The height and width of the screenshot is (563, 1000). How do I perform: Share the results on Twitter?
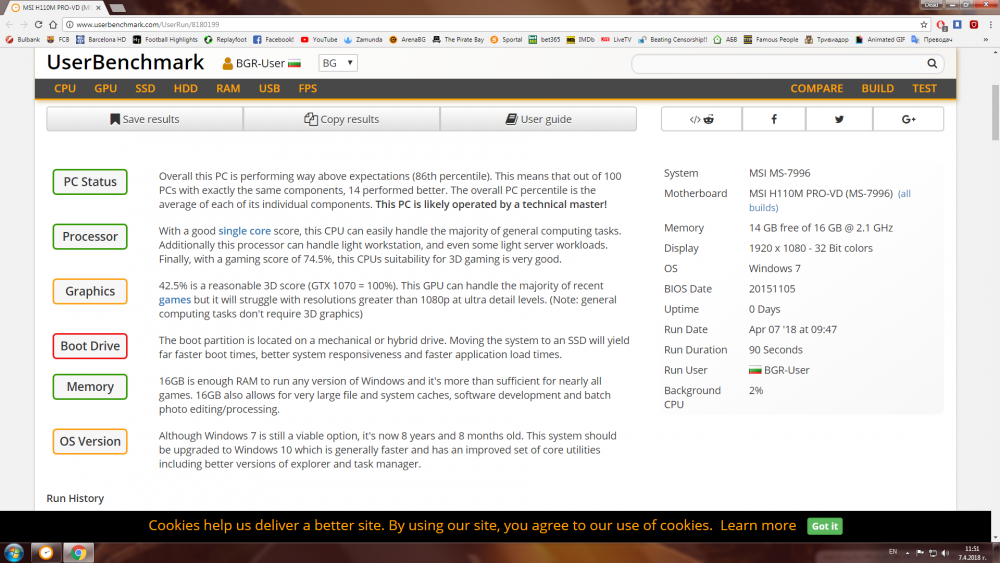pyautogui.click(x=839, y=119)
